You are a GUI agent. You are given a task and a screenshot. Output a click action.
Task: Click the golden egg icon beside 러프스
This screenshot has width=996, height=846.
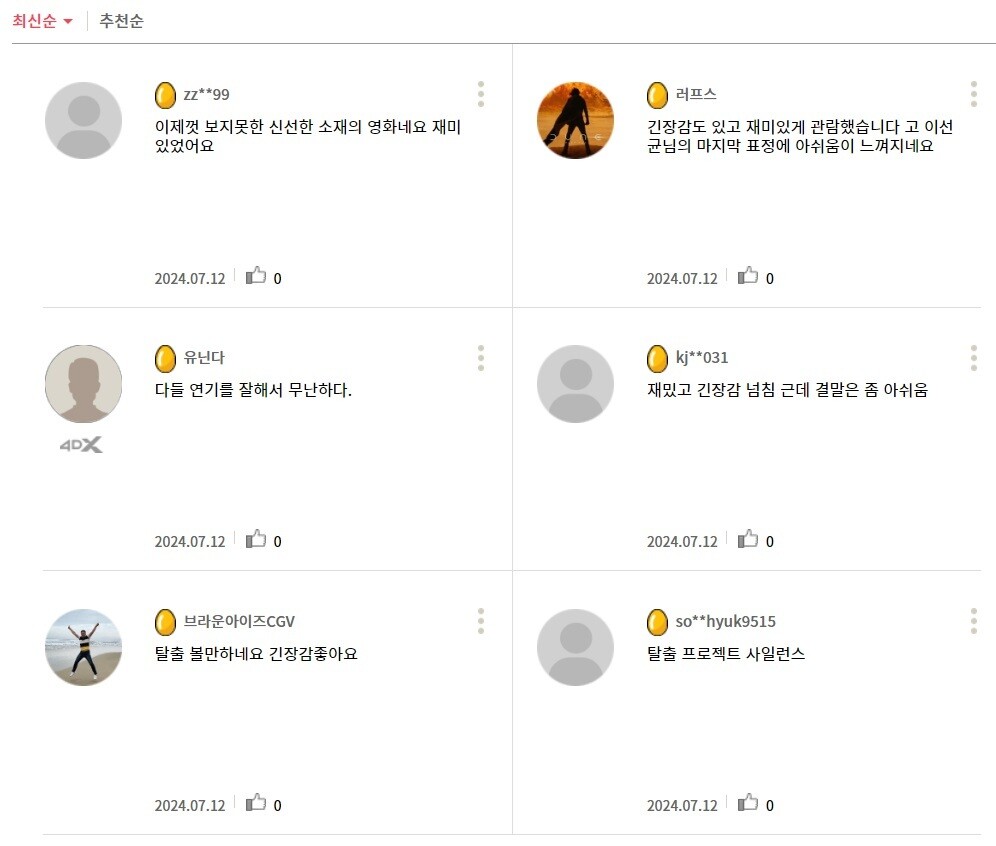(657, 95)
